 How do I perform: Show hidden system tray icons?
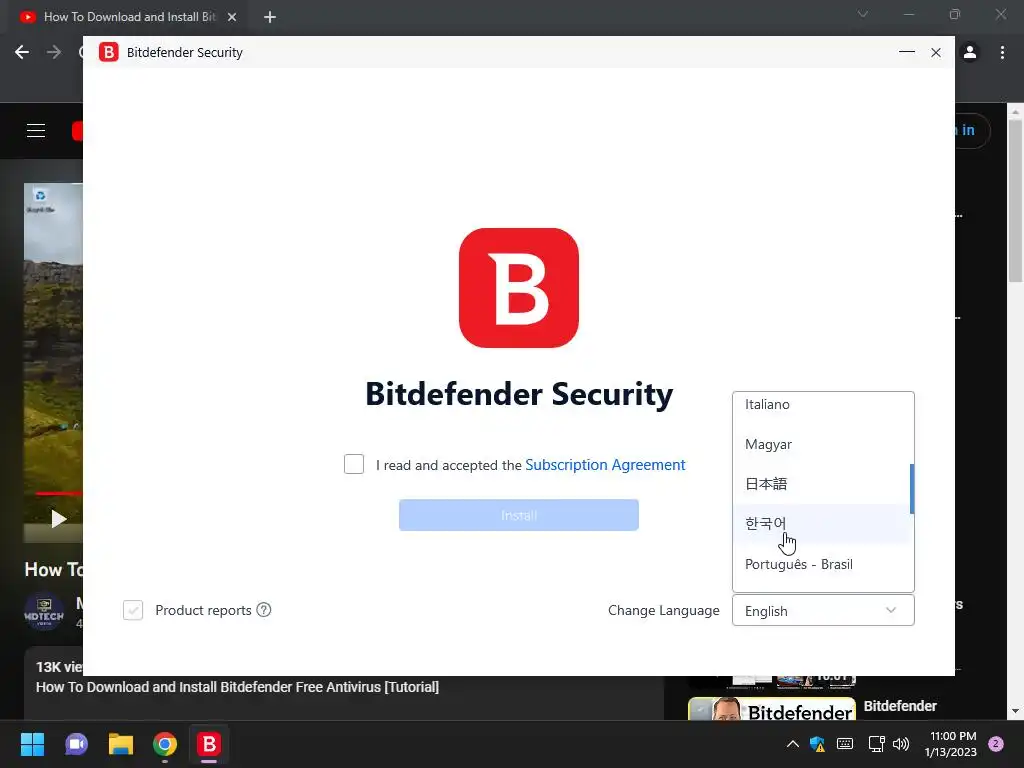[792, 744]
